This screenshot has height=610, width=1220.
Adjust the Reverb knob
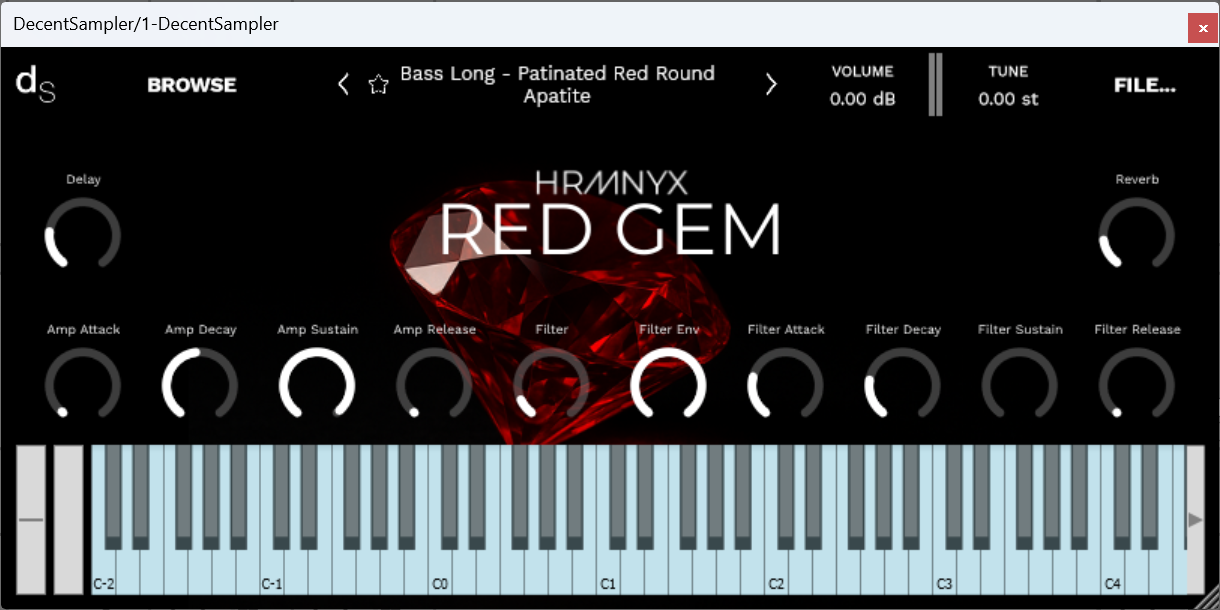1137,236
